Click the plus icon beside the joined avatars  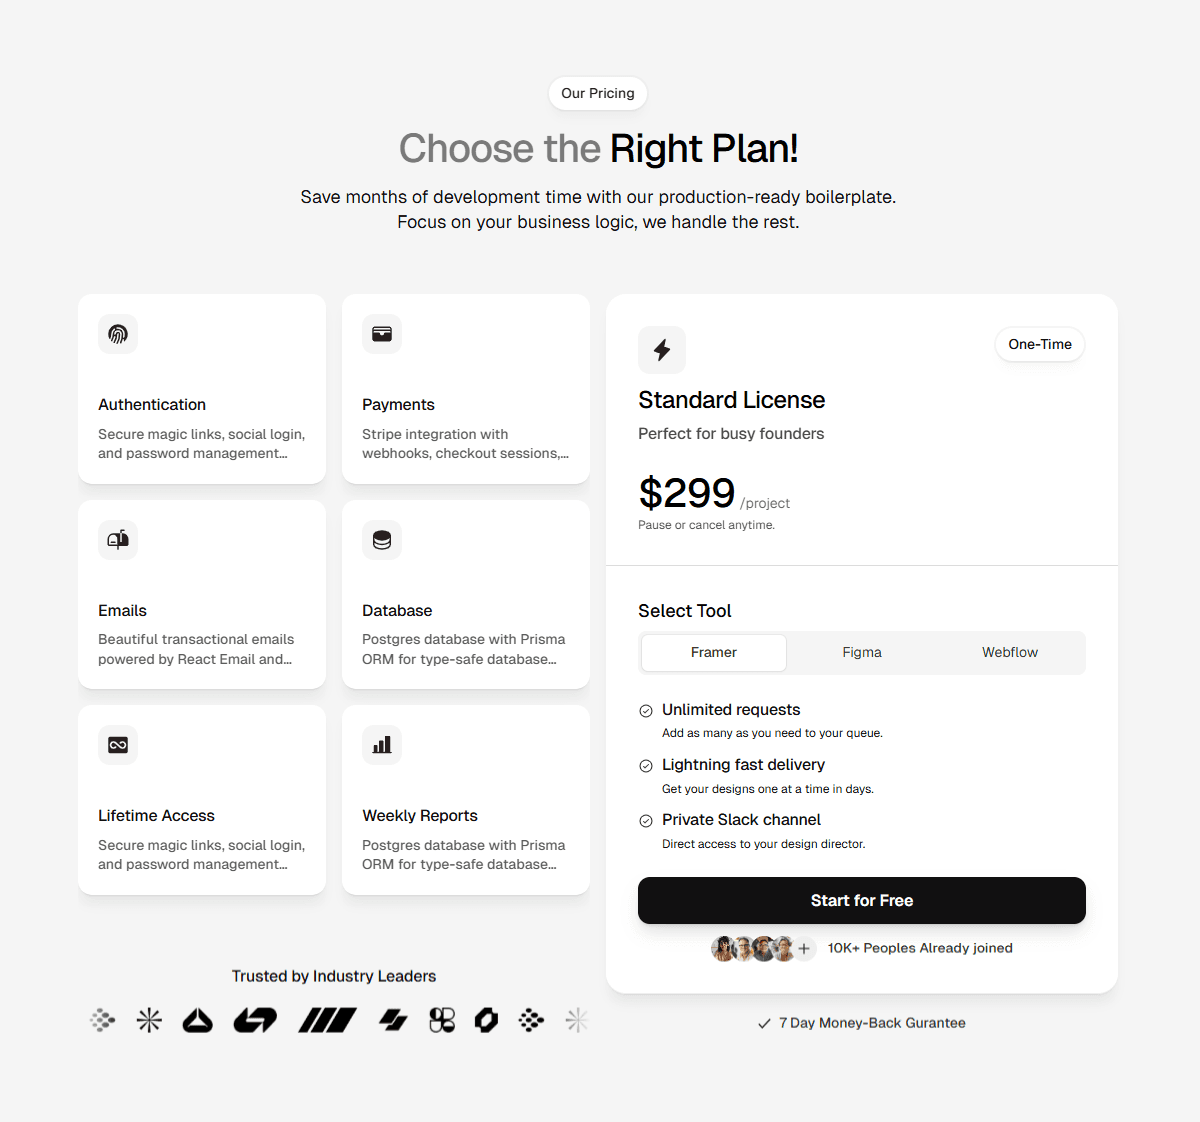pos(804,948)
